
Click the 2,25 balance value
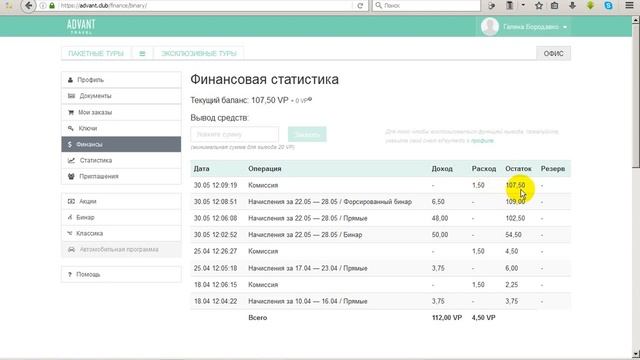click(511, 284)
